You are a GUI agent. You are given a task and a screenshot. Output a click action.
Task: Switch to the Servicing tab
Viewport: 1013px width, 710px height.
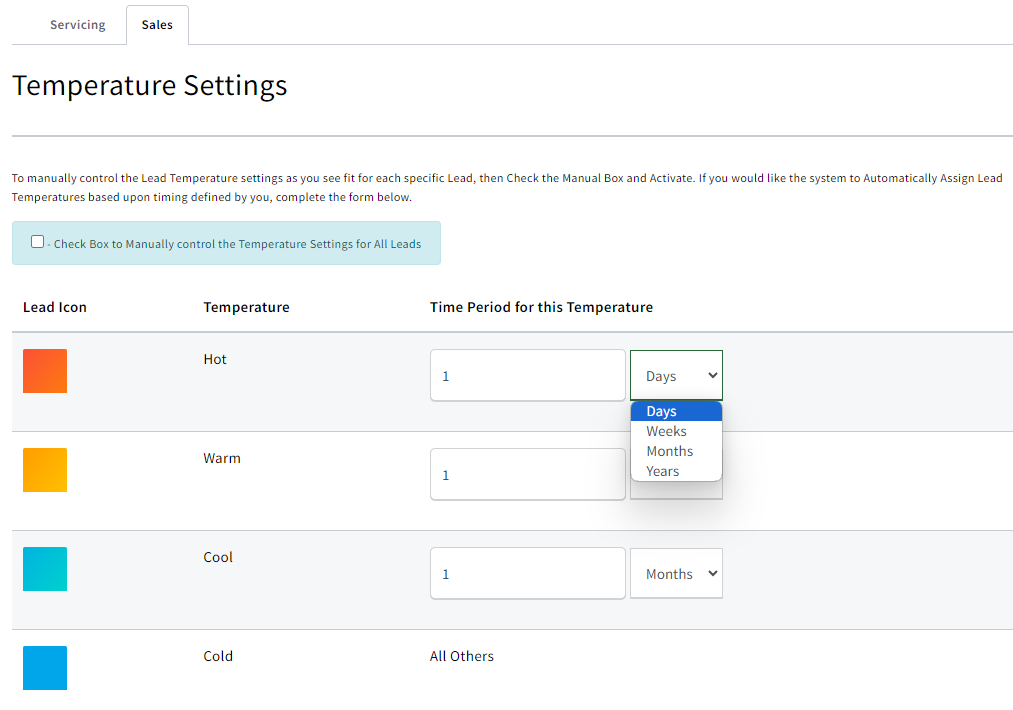(77, 25)
